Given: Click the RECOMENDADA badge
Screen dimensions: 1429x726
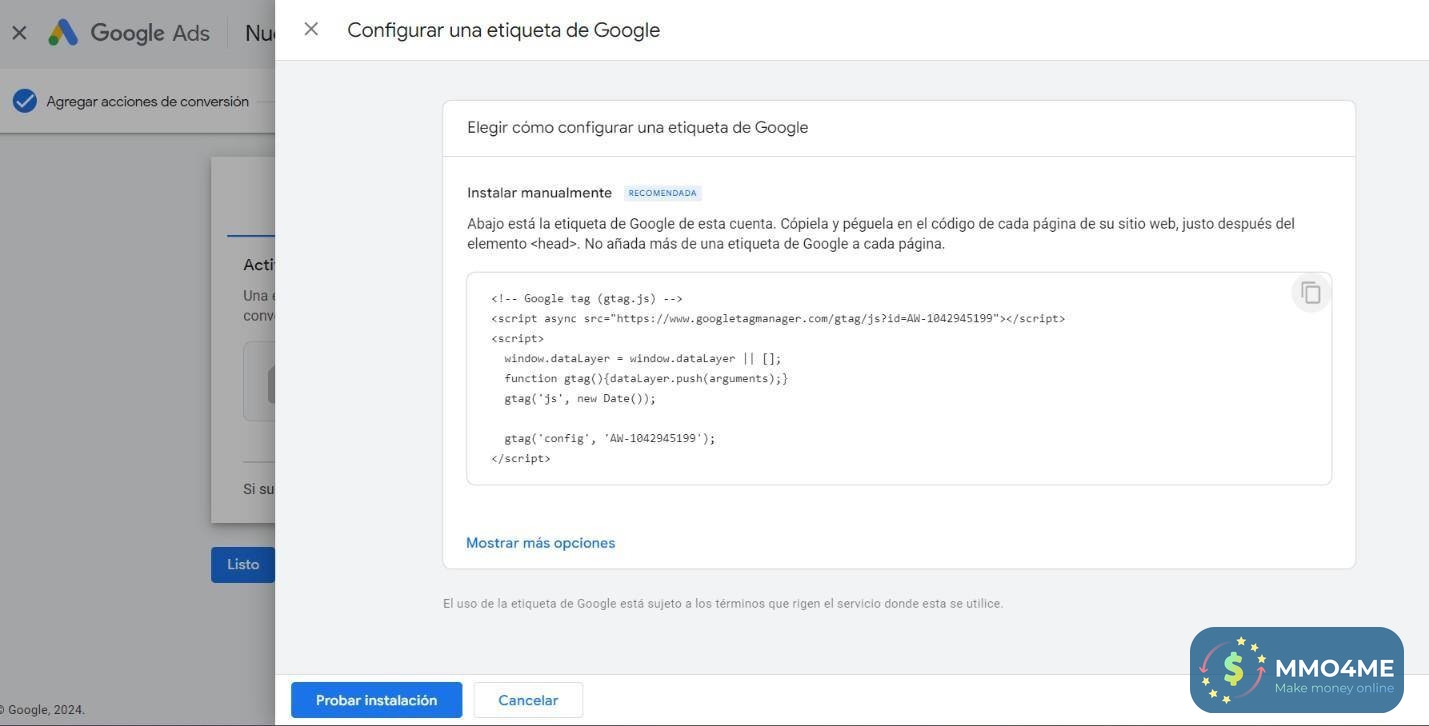Looking at the screenshot, I should (x=662, y=193).
